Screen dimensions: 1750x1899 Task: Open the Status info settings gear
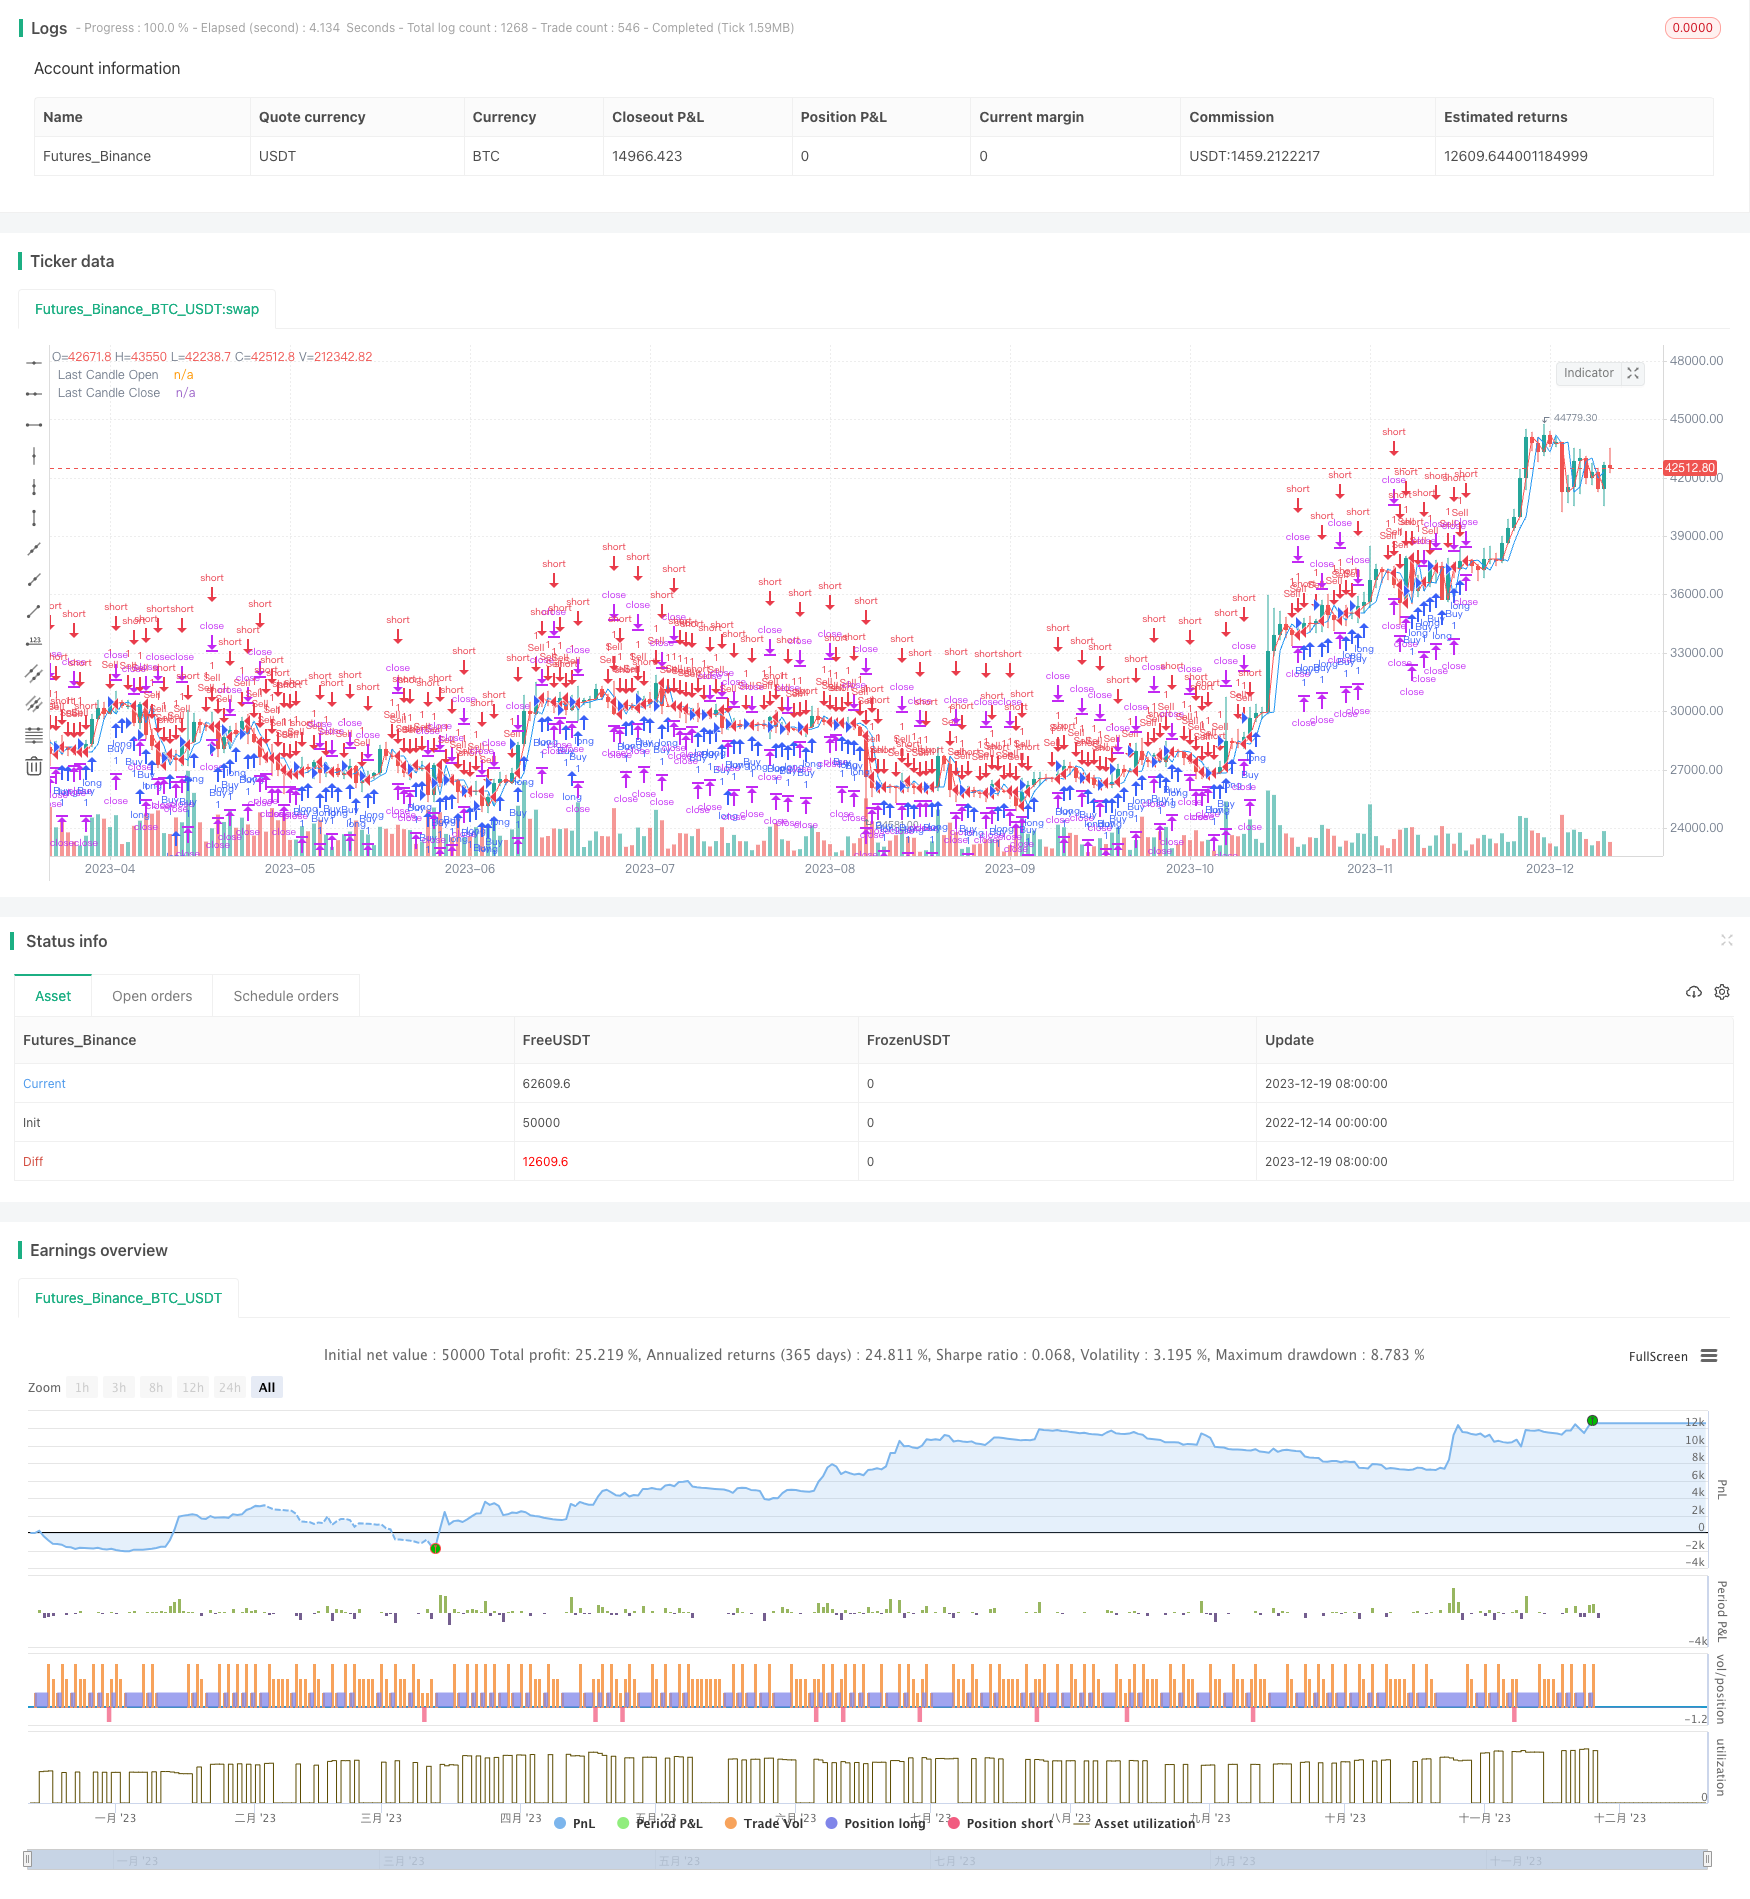(x=1722, y=992)
